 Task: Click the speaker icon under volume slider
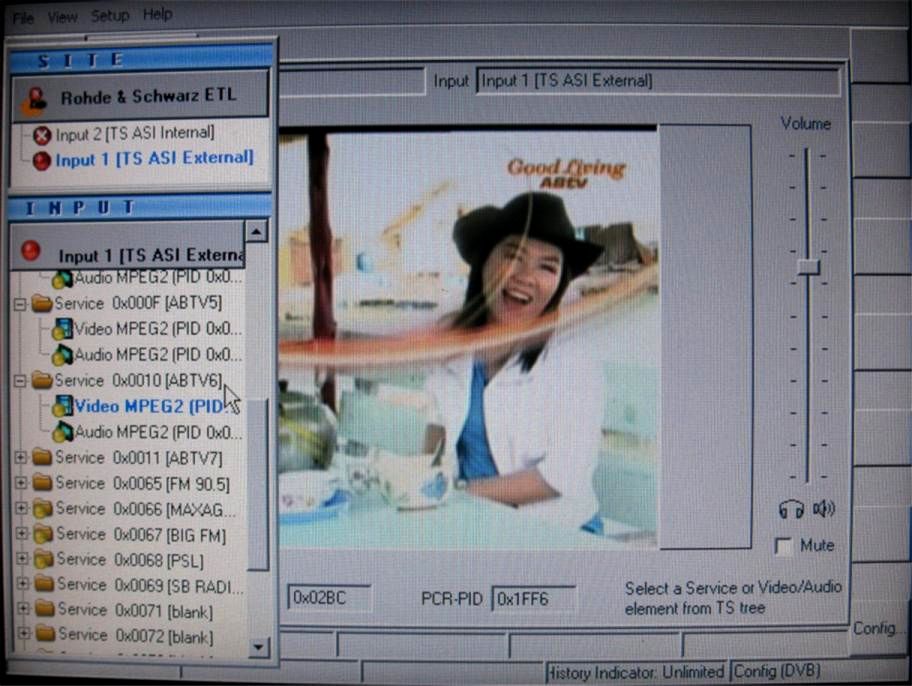(x=824, y=510)
